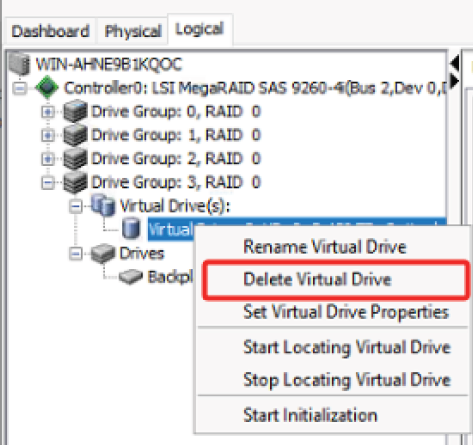Image resolution: width=473 pixels, height=445 pixels.
Task: Switch to the Dashboard tab
Action: tap(50, 32)
